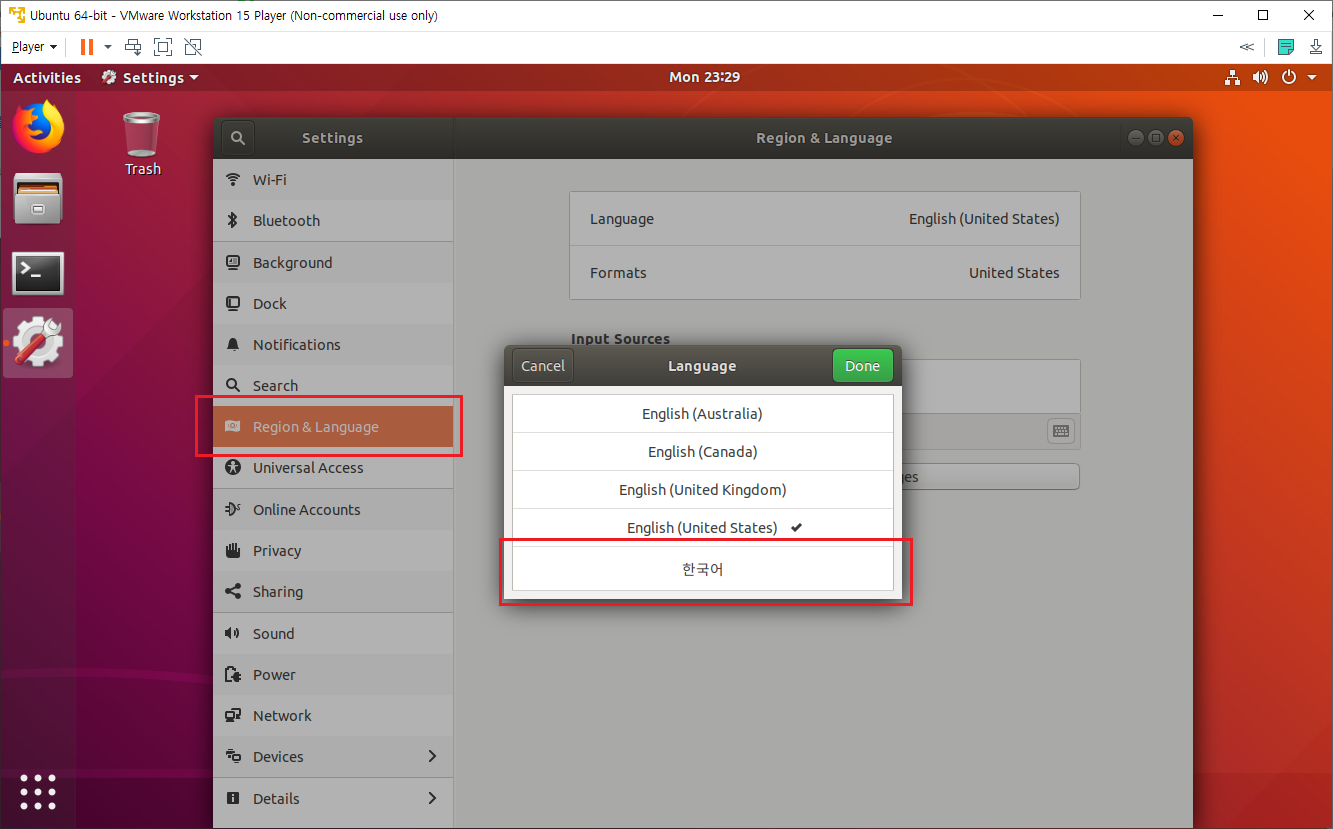Pause the virtual machine with the orange pause icon
1333x829 pixels.
[x=87, y=47]
